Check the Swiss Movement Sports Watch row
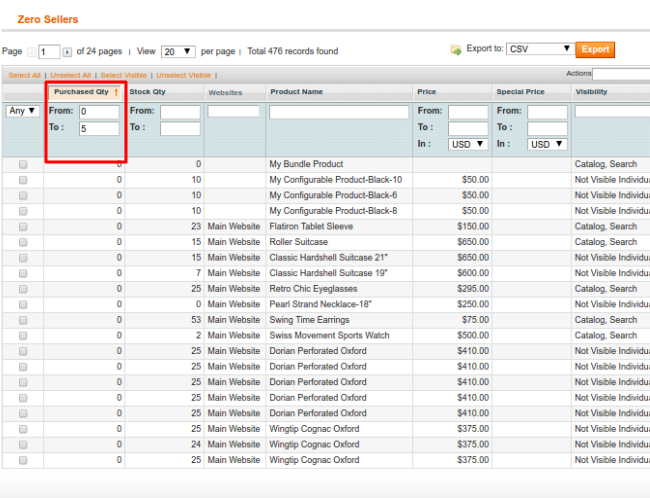The width and height of the screenshot is (650, 498). click(23, 336)
